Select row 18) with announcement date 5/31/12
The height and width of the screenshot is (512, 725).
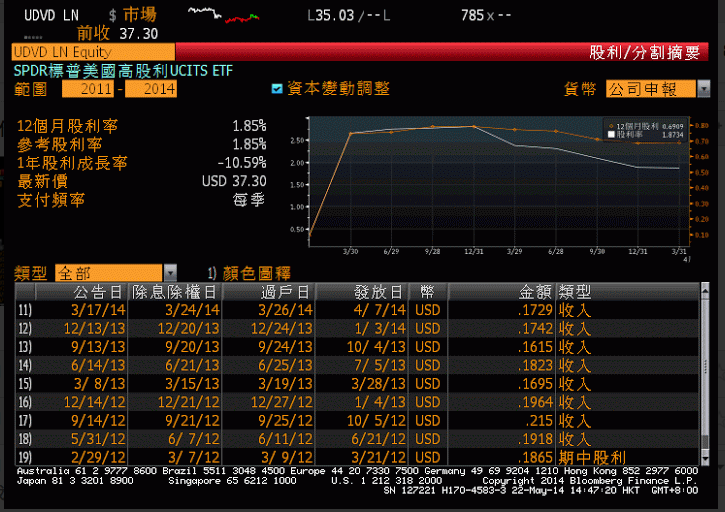357,439
